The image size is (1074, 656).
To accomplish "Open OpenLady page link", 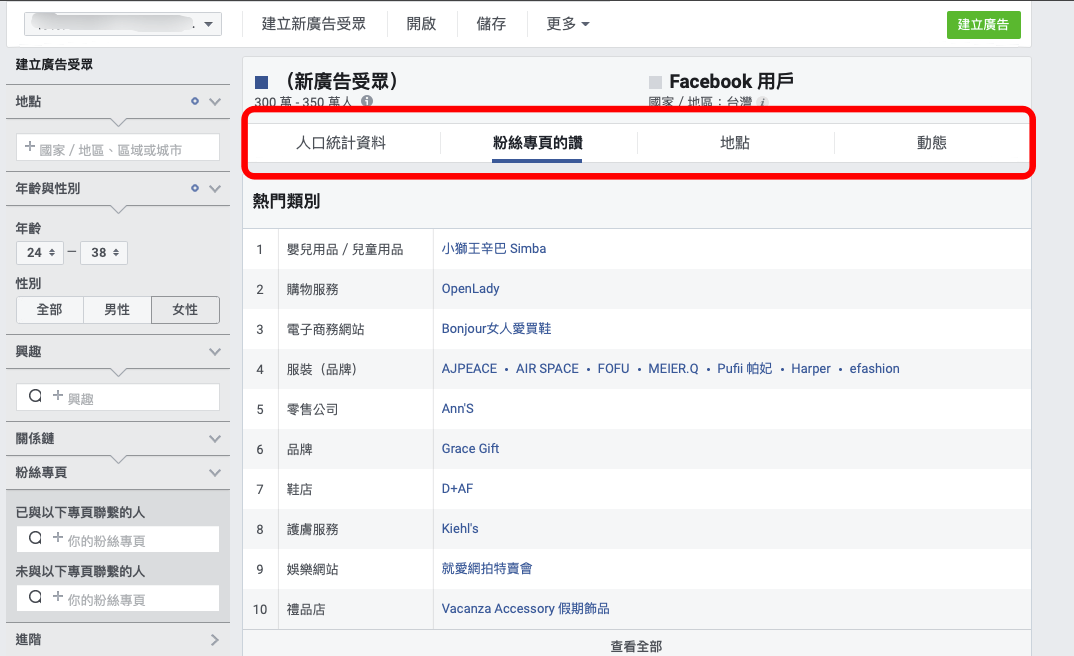I will 471,288.
